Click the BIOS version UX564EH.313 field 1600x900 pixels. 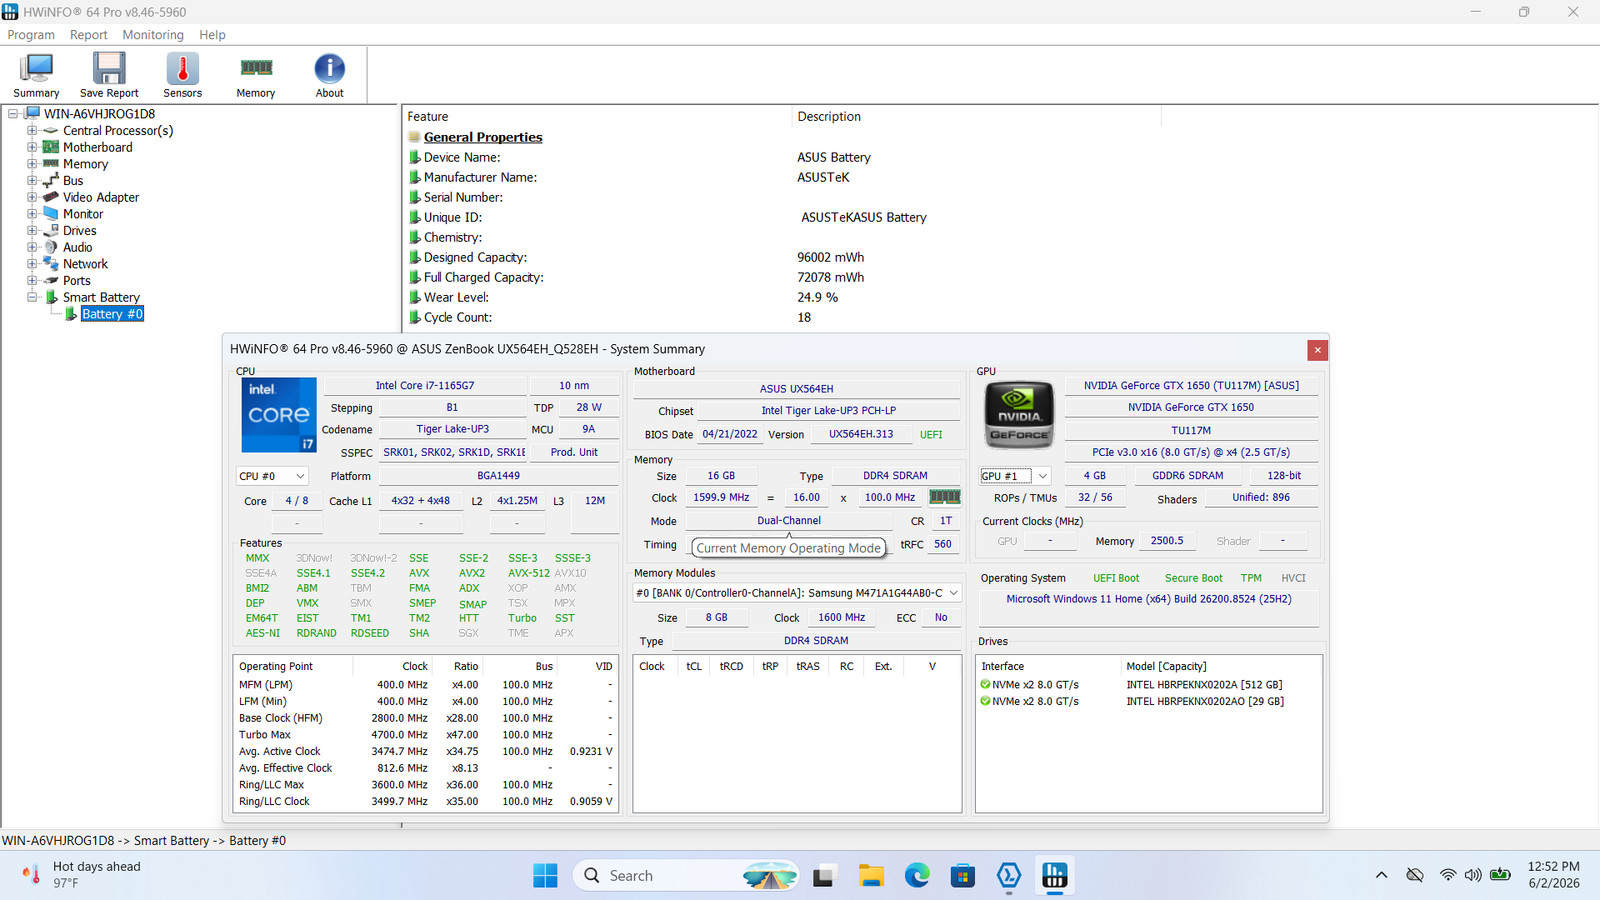click(861, 435)
